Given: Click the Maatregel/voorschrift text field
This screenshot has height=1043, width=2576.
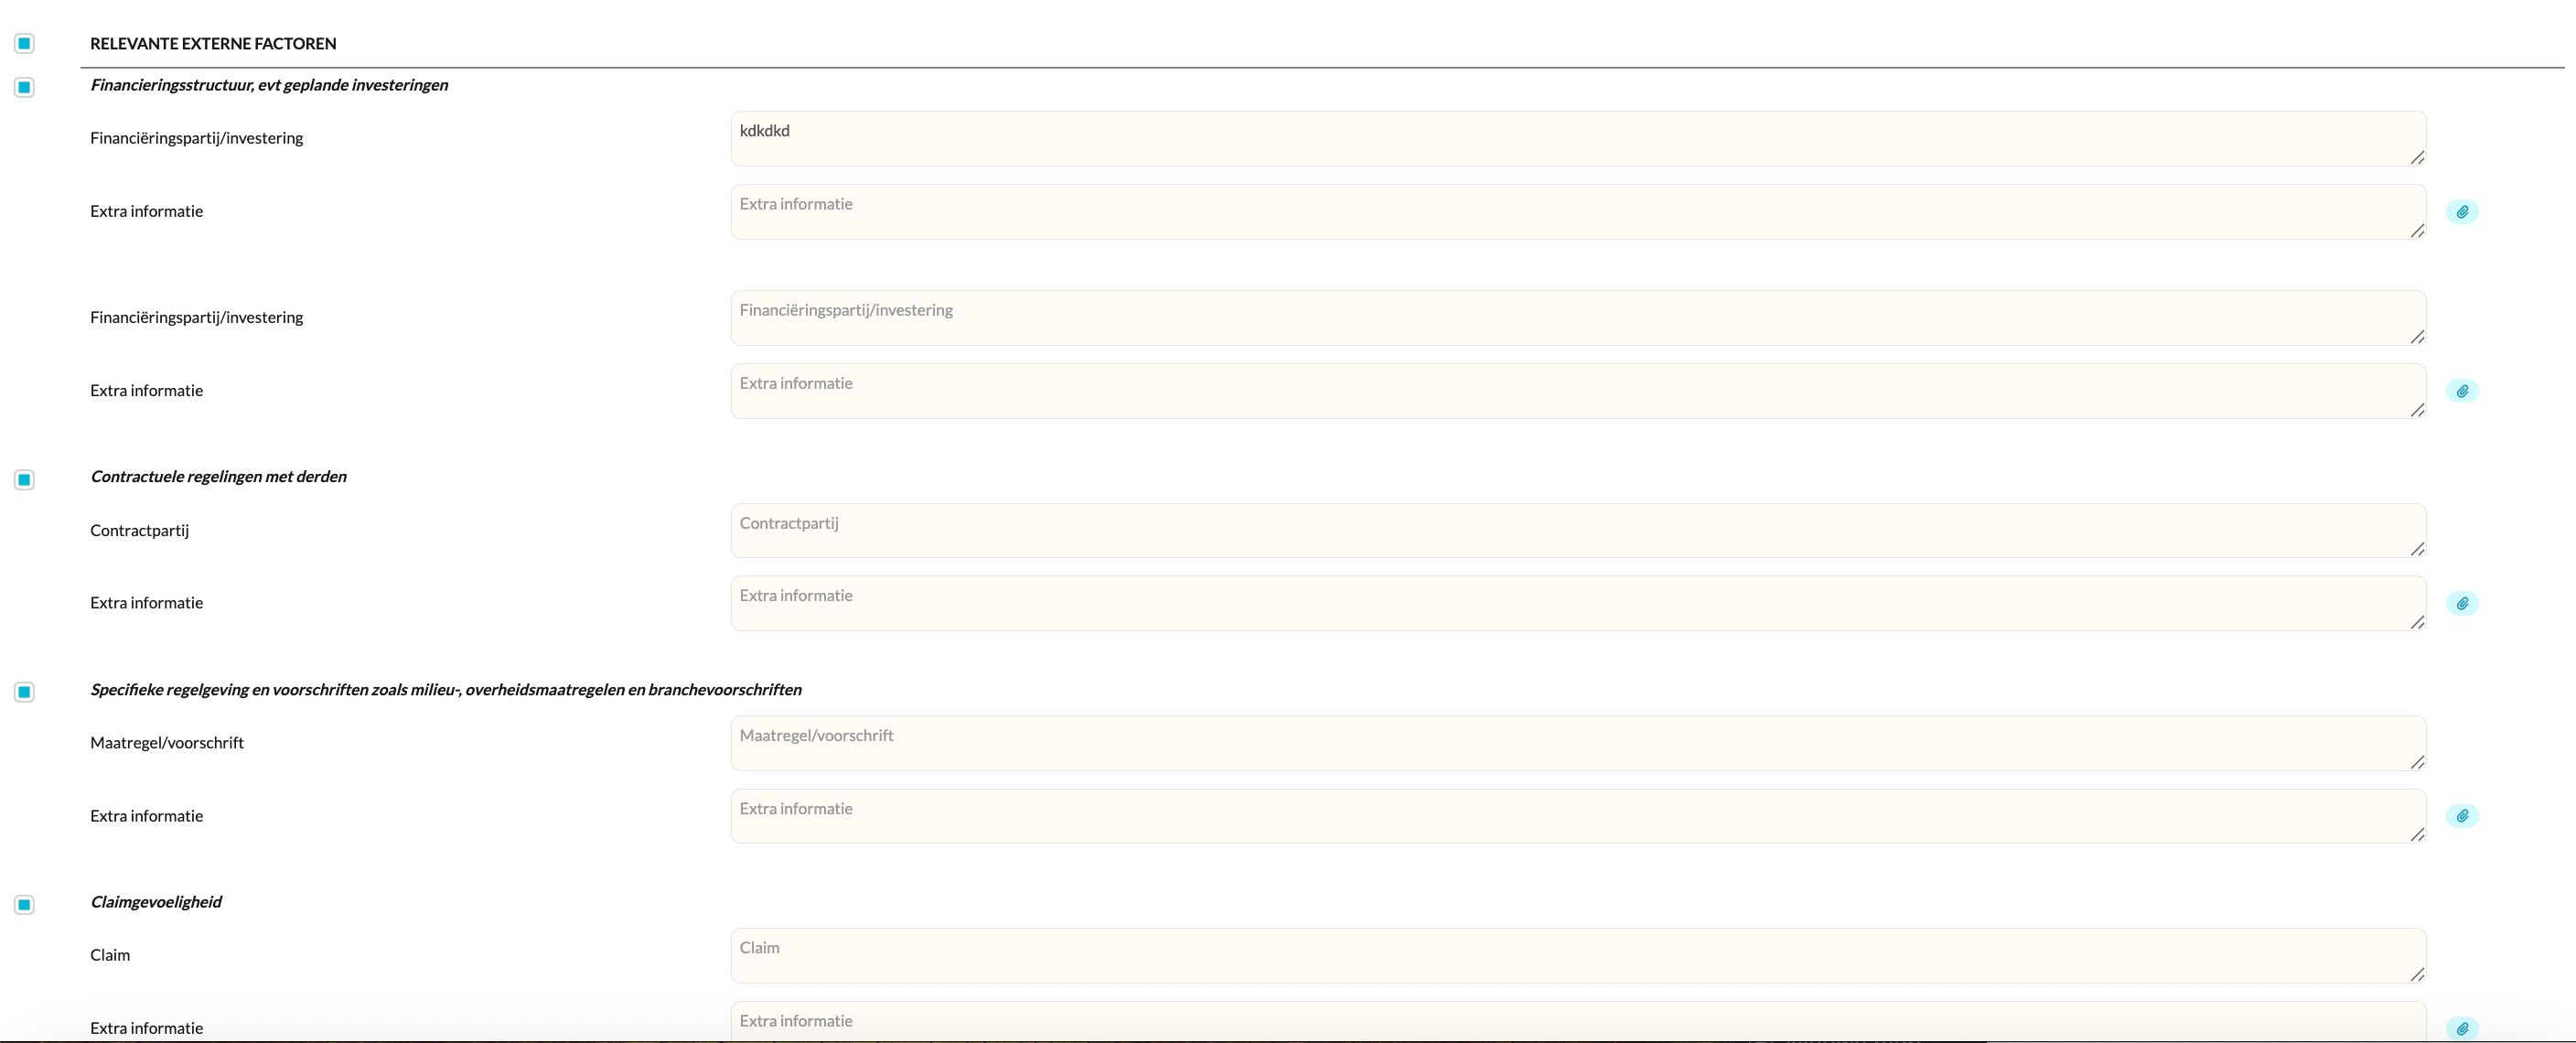Looking at the screenshot, I should point(1576,743).
